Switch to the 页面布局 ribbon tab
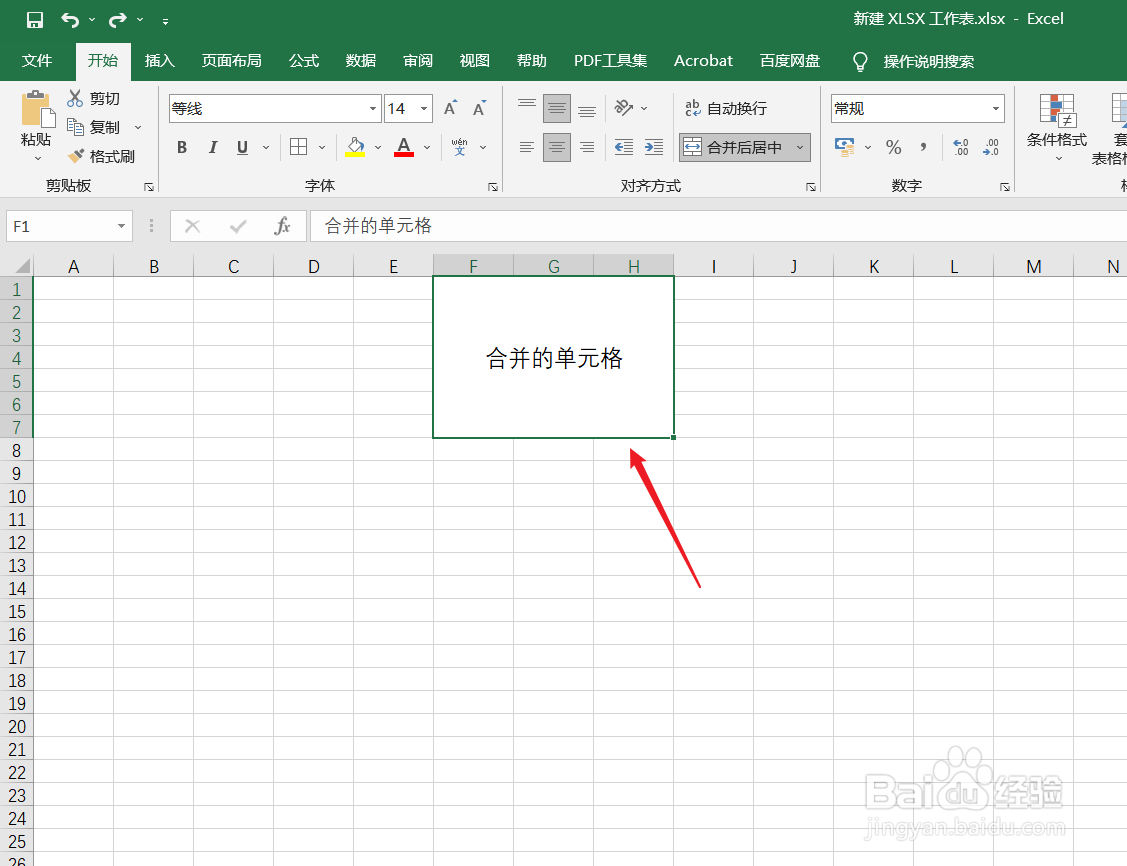1127x866 pixels. coord(231,61)
